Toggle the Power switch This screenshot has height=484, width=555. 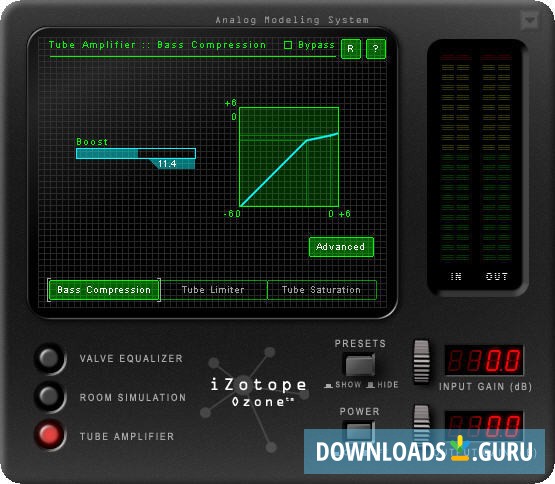point(359,431)
